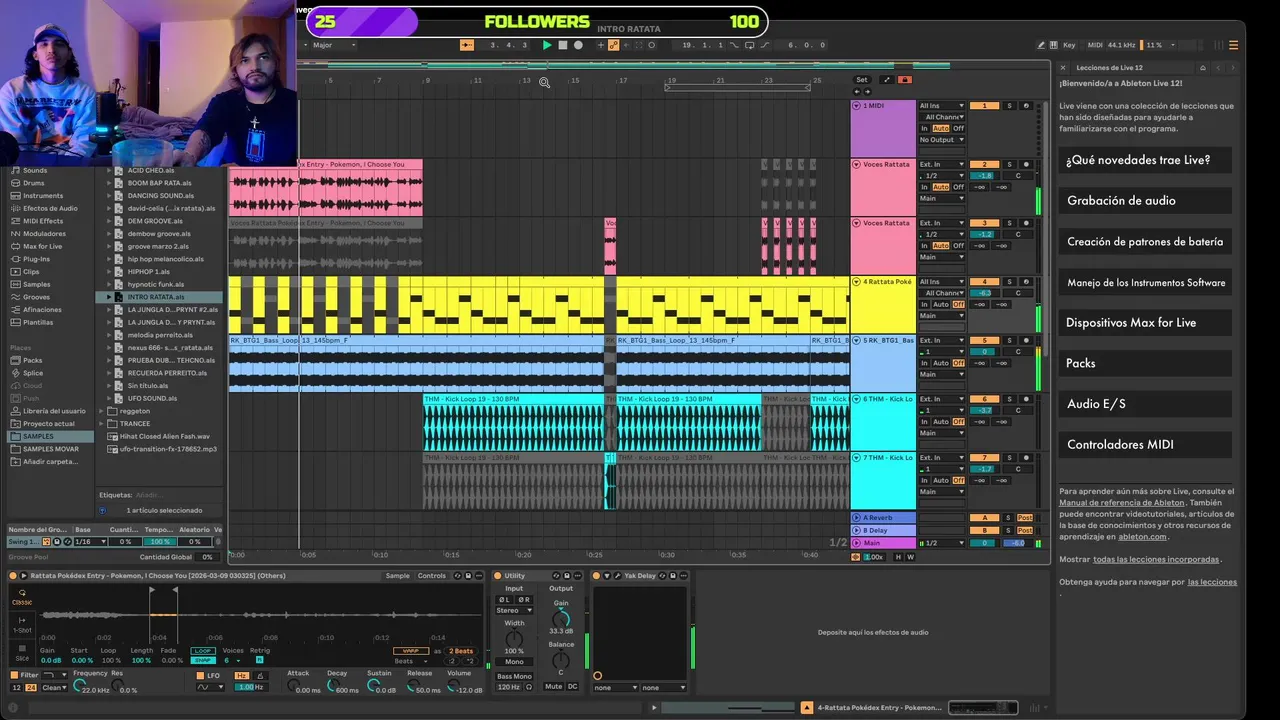Enable Bass Mono in Utility
Screen dimensions: 1280x720
(x=514, y=676)
